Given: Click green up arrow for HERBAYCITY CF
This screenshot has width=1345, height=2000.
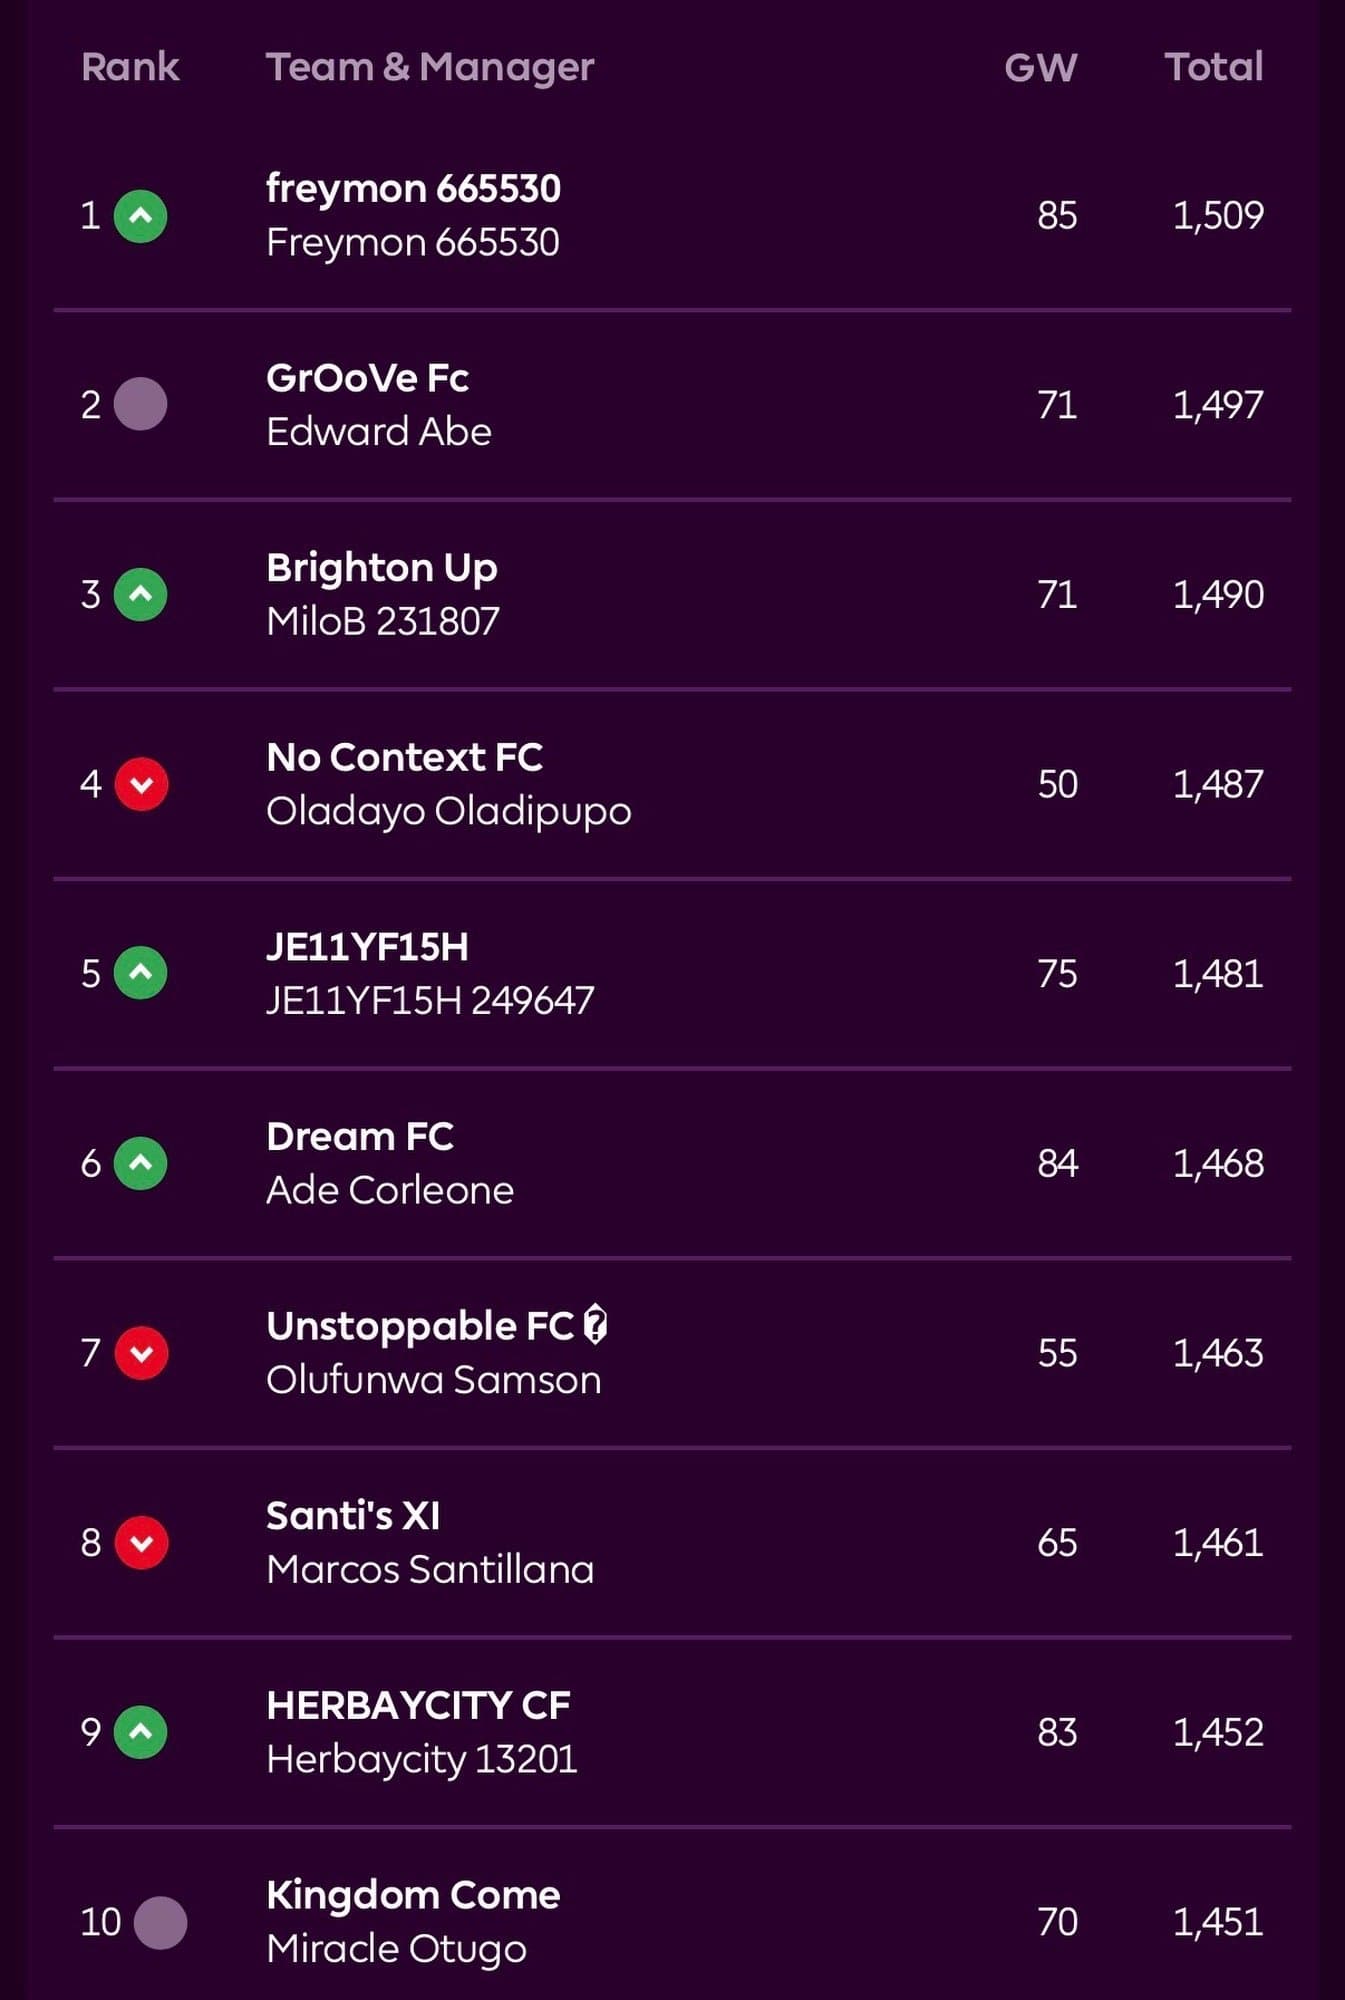Looking at the screenshot, I should [140, 1732].
